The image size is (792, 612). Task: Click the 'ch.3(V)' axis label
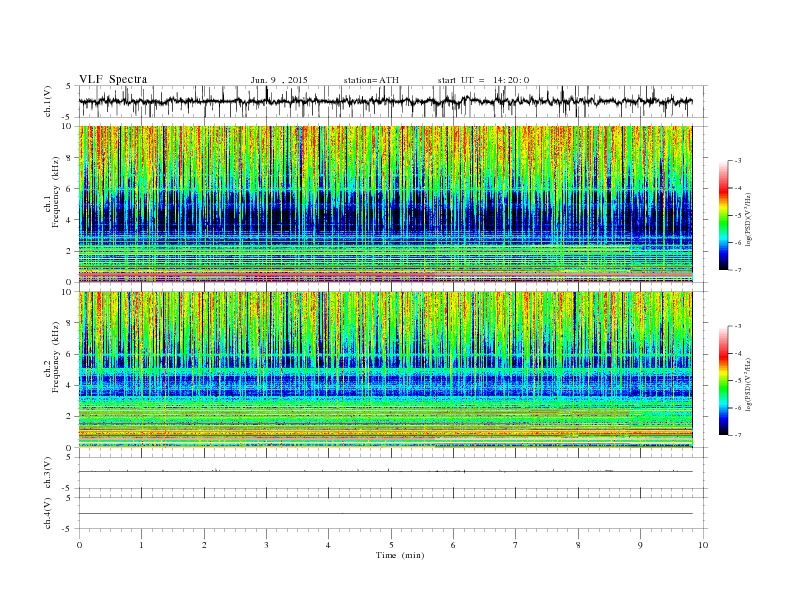pyautogui.click(x=48, y=473)
